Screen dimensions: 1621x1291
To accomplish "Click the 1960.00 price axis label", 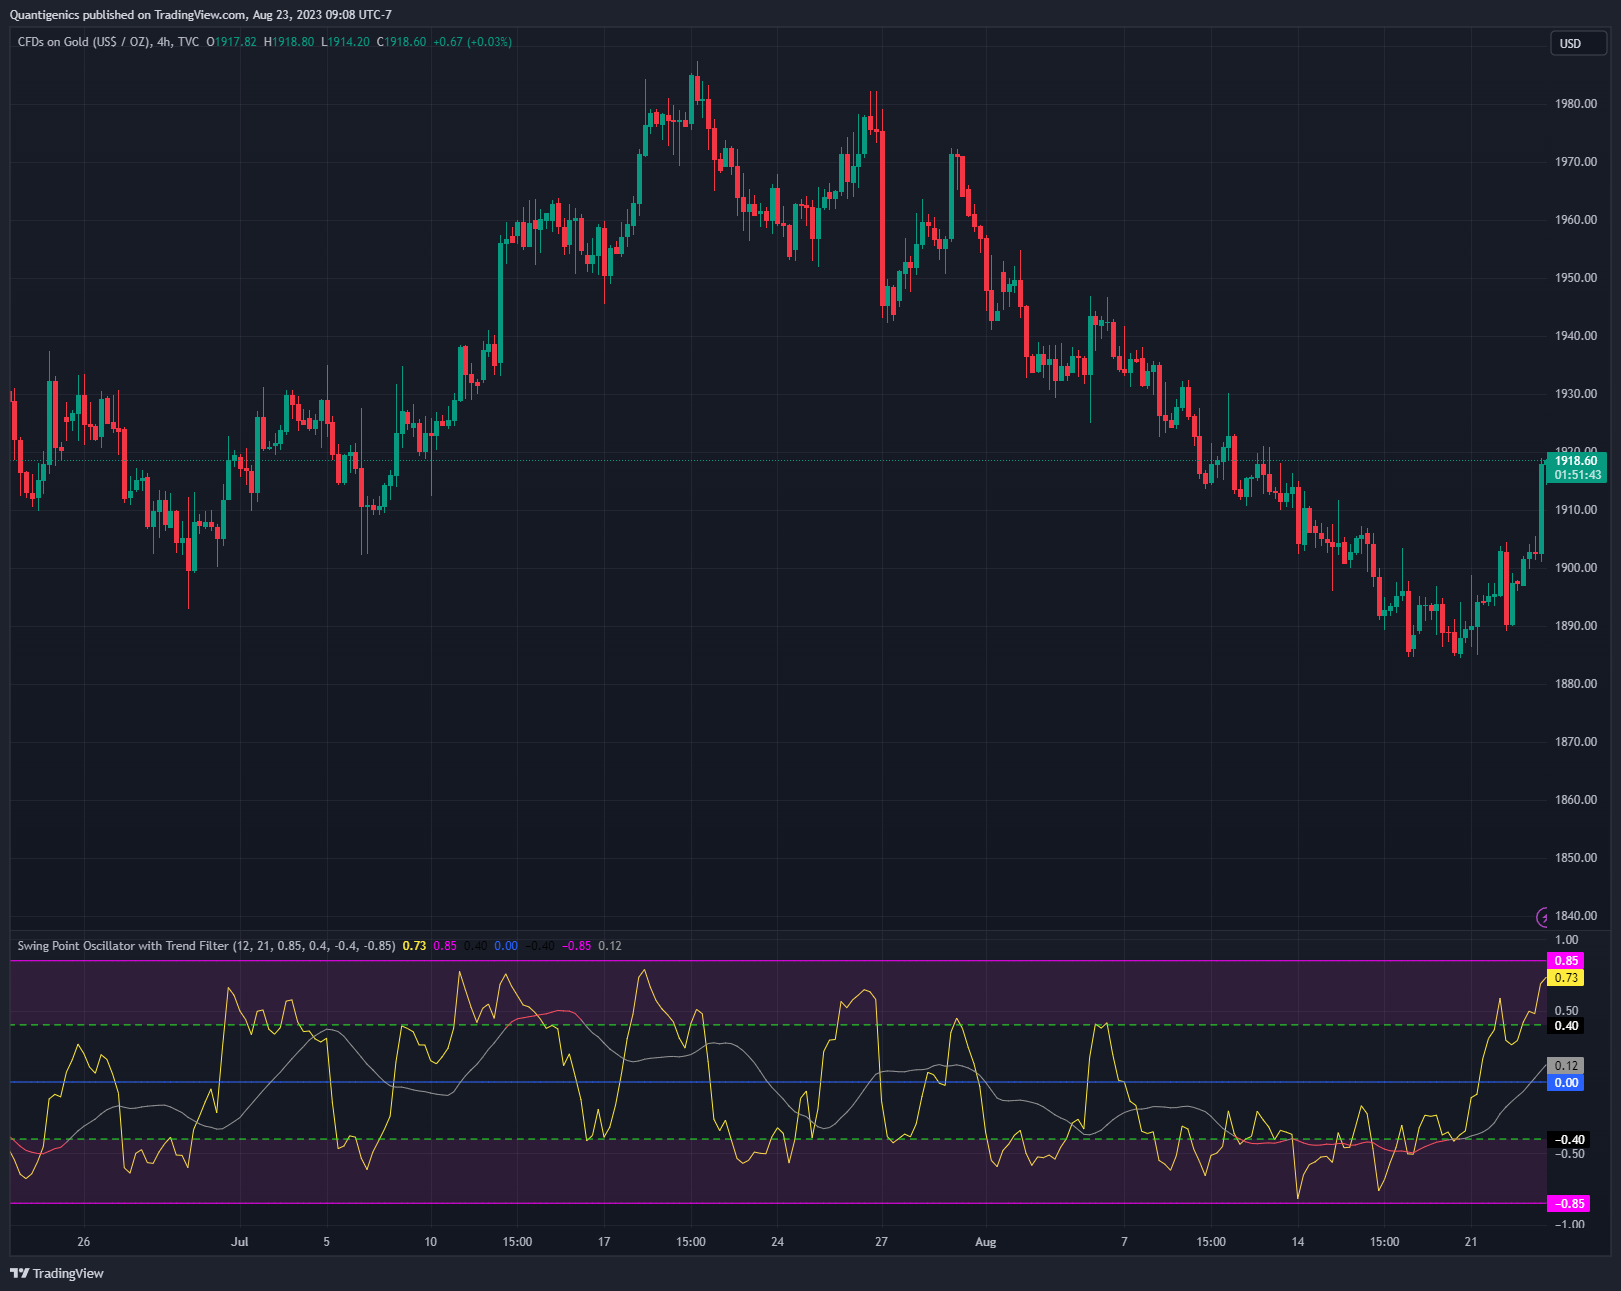I will (1576, 220).
